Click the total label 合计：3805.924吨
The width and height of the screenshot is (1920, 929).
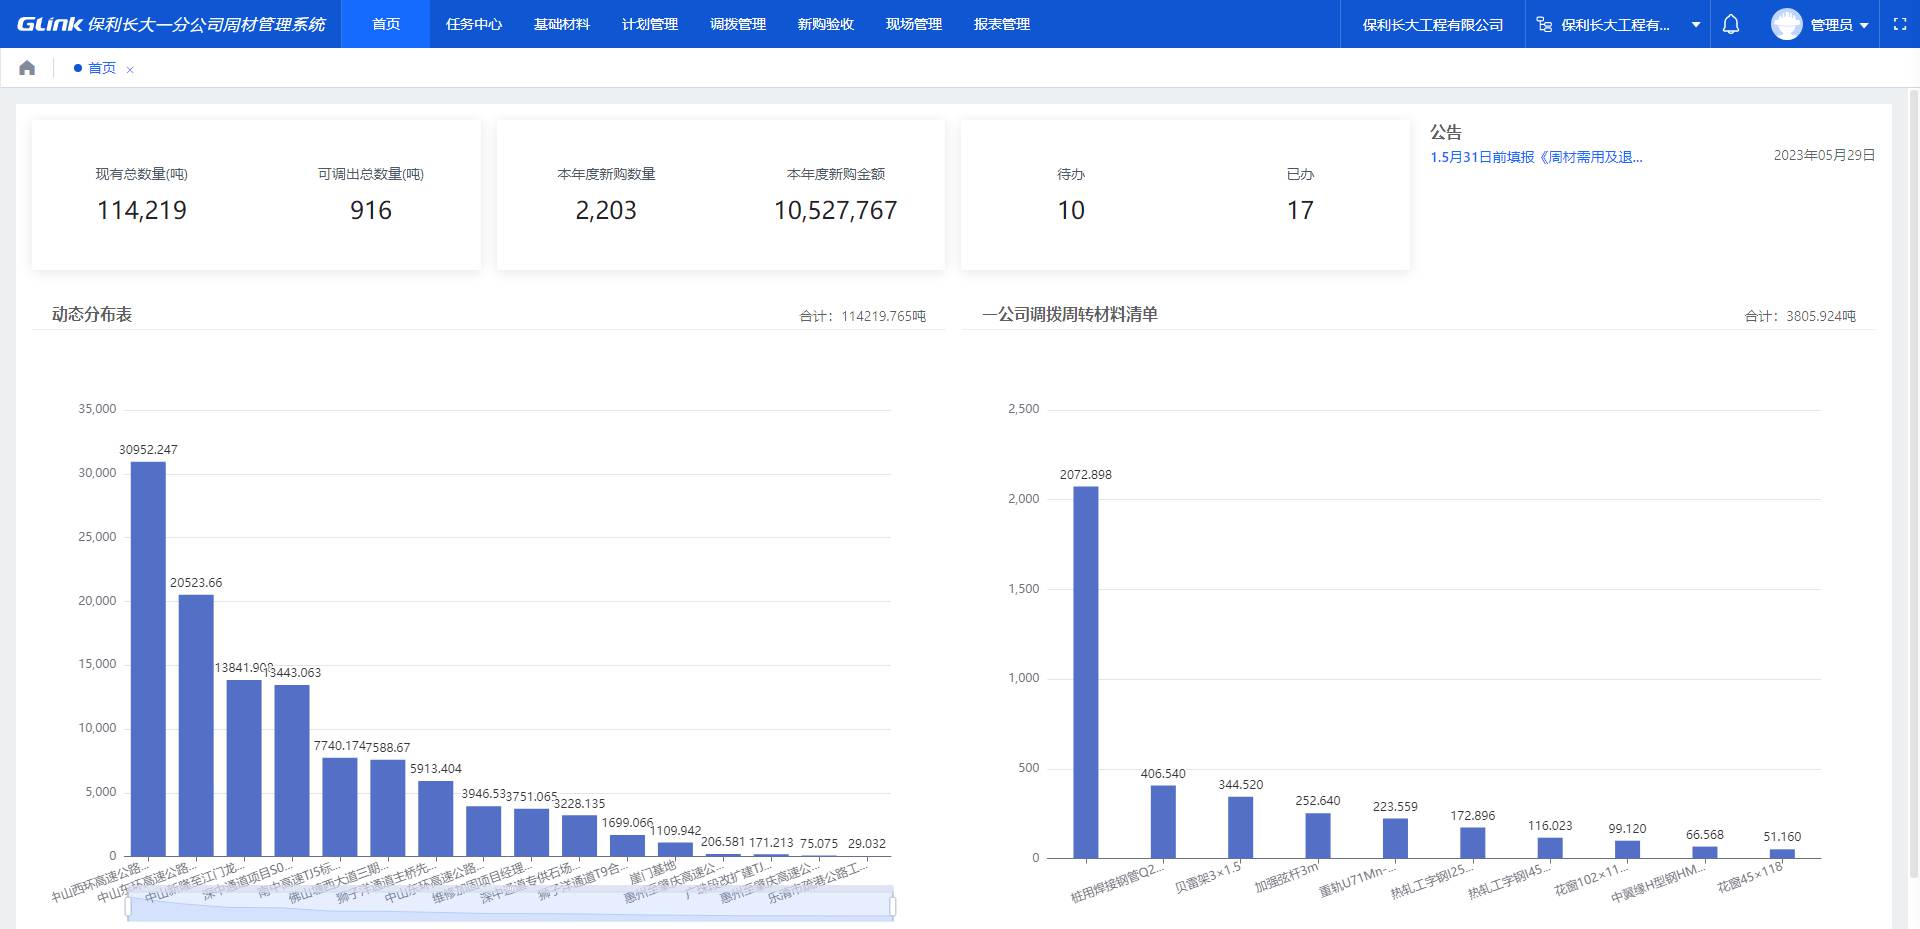(x=1800, y=316)
